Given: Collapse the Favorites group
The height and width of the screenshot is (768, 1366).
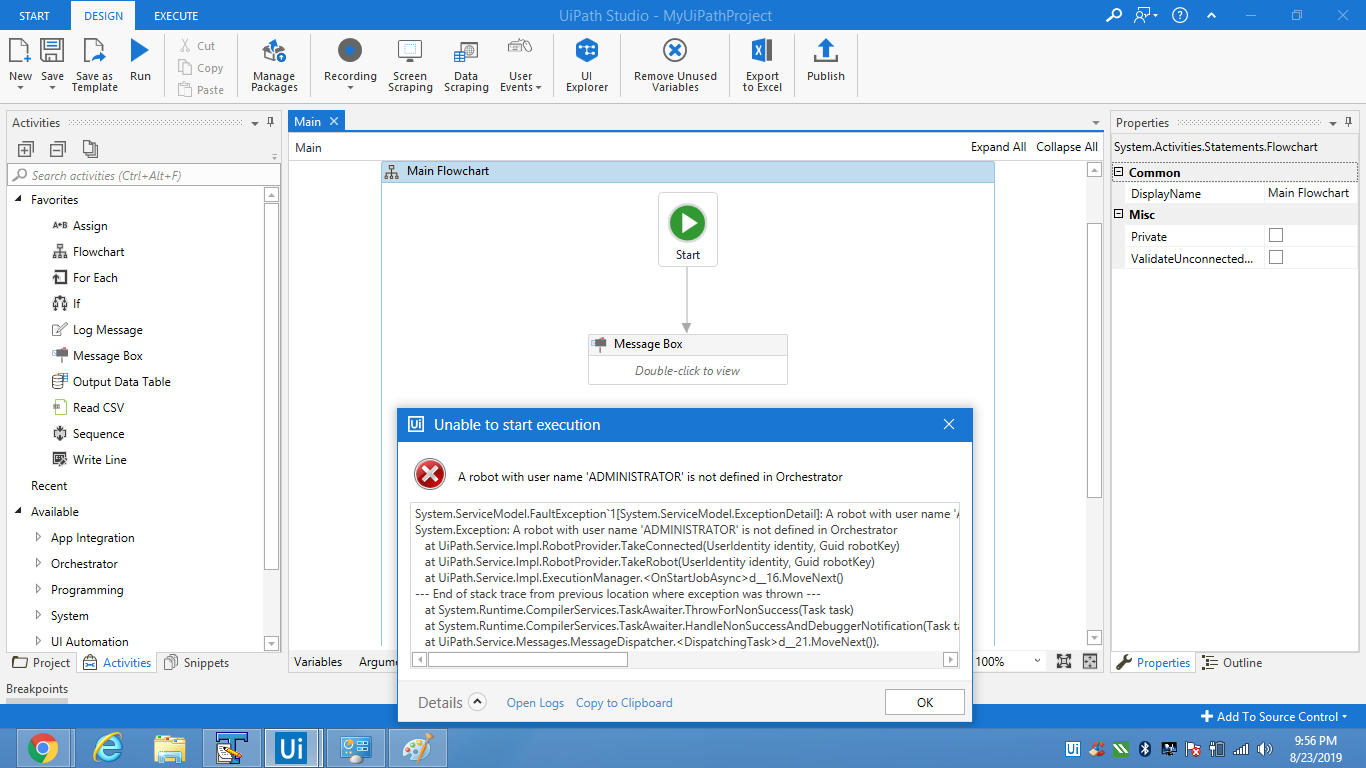Looking at the screenshot, I should pos(19,200).
